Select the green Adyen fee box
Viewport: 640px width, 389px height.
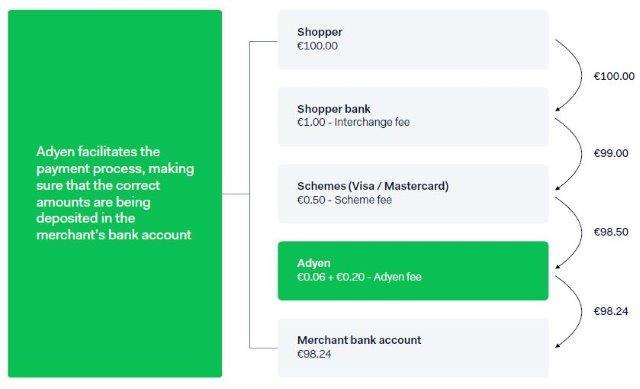tap(413, 271)
